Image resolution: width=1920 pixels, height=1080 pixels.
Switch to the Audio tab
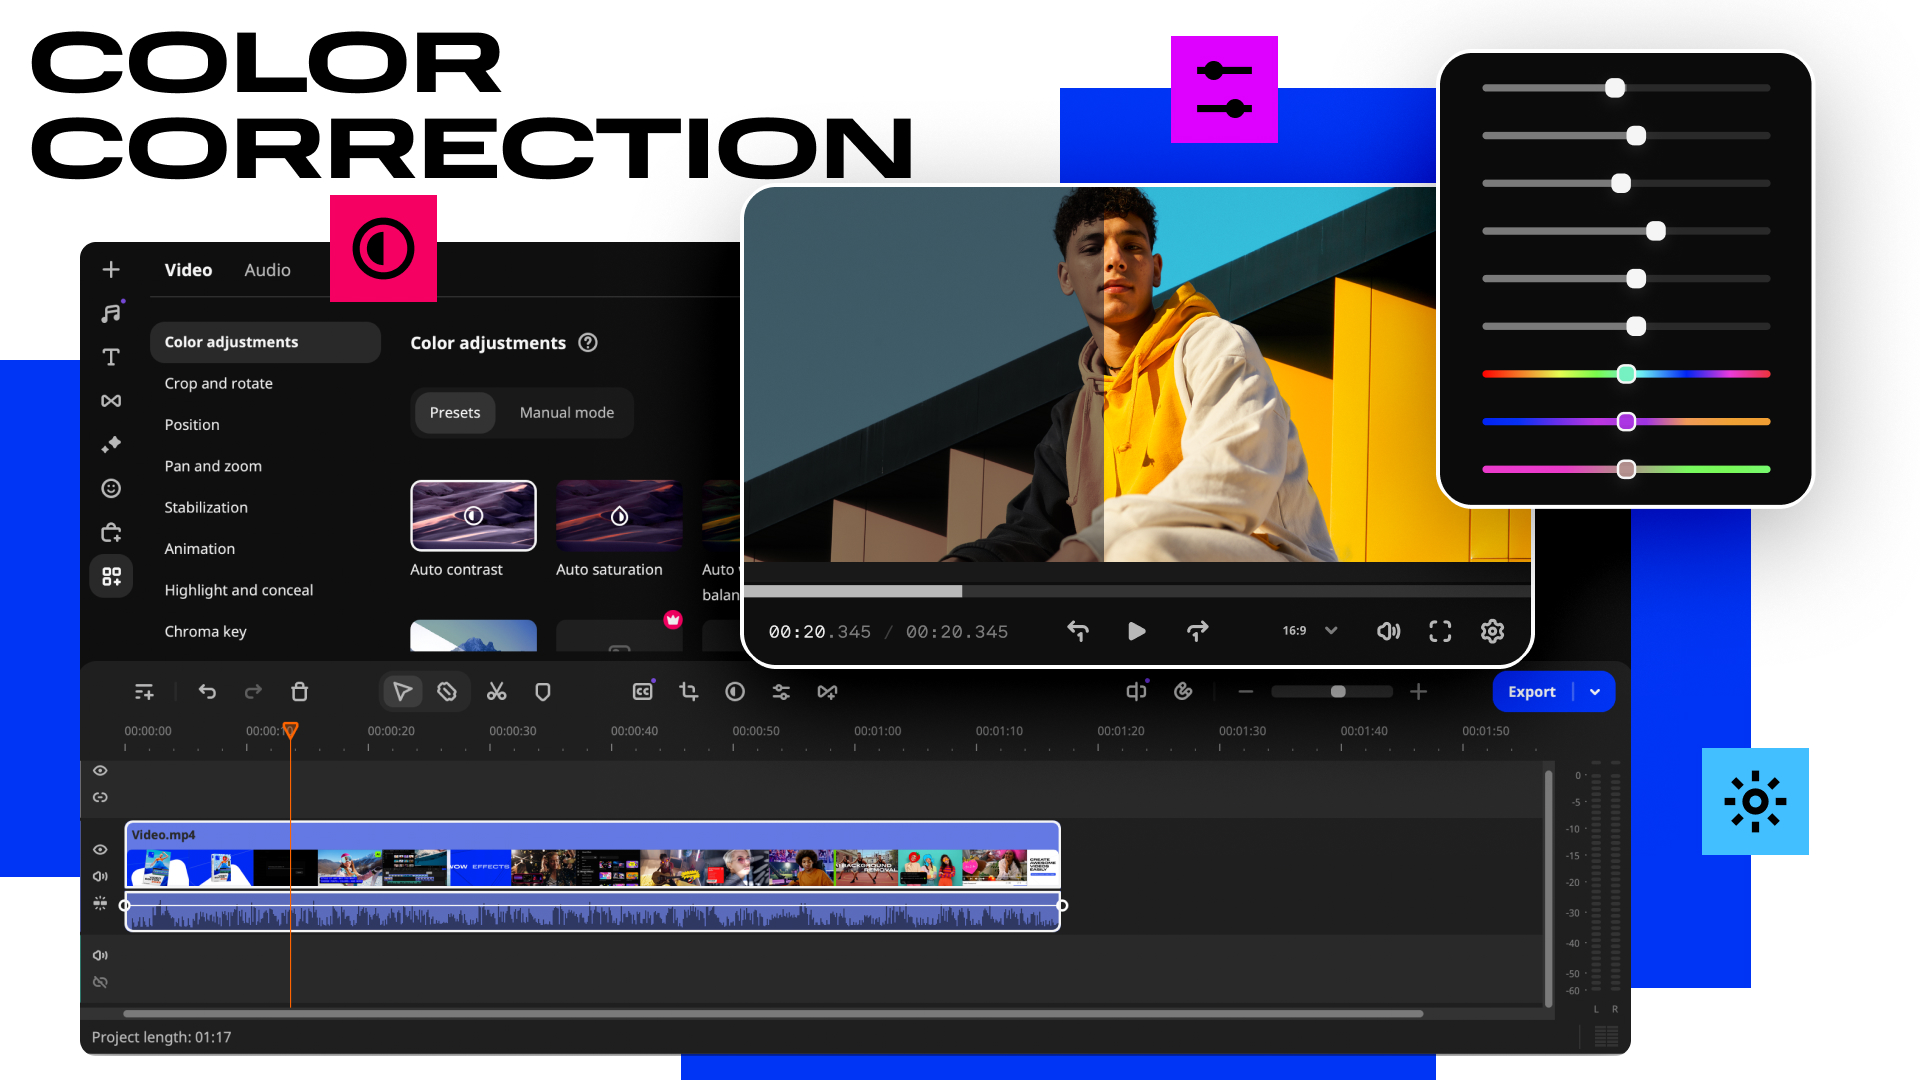coord(267,270)
